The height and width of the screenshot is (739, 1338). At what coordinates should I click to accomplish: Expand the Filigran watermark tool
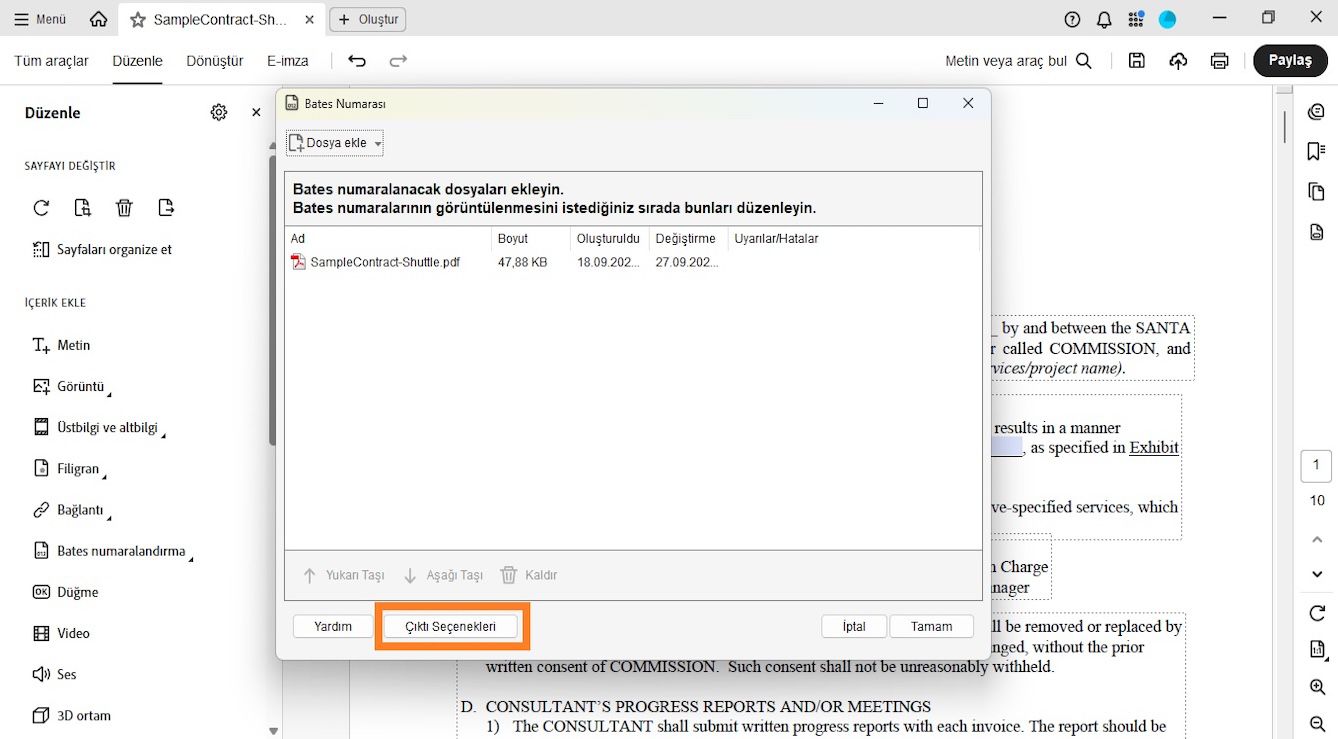(69, 468)
